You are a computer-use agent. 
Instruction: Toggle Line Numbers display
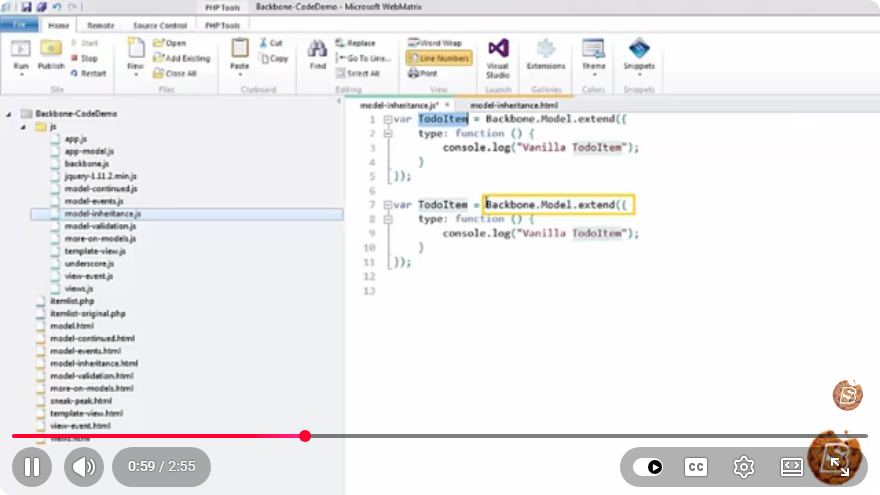pos(439,58)
